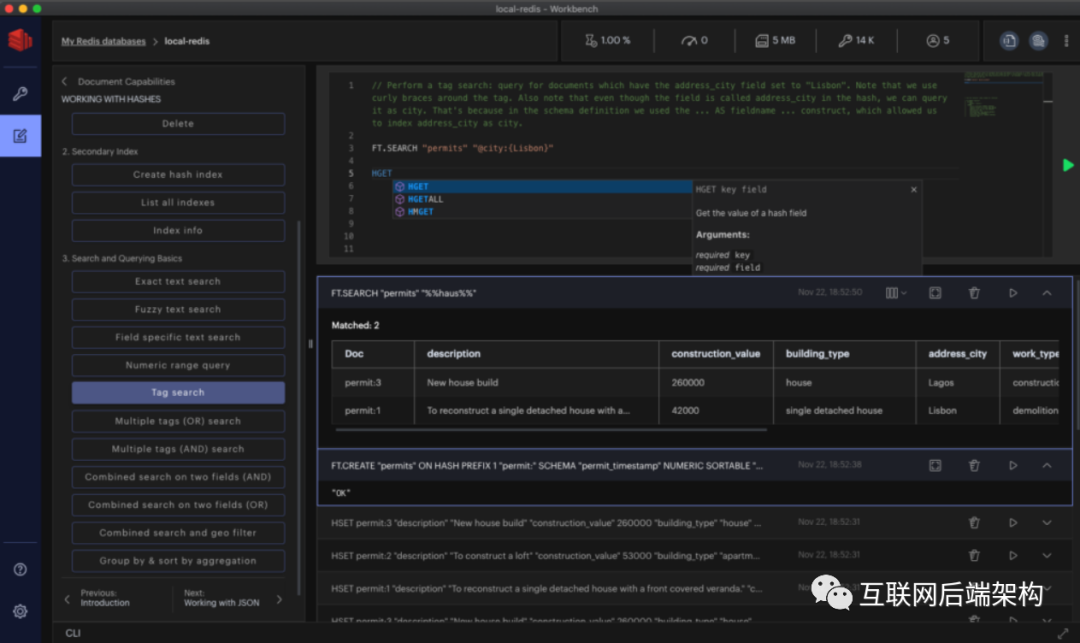Click the CPU 1.00 % stat

(x=608, y=41)
